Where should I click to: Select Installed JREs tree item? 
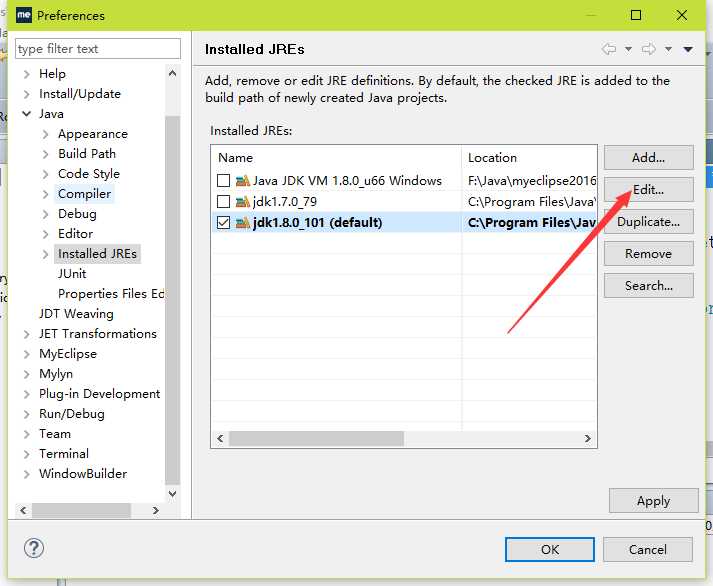[x=97, y=254]
